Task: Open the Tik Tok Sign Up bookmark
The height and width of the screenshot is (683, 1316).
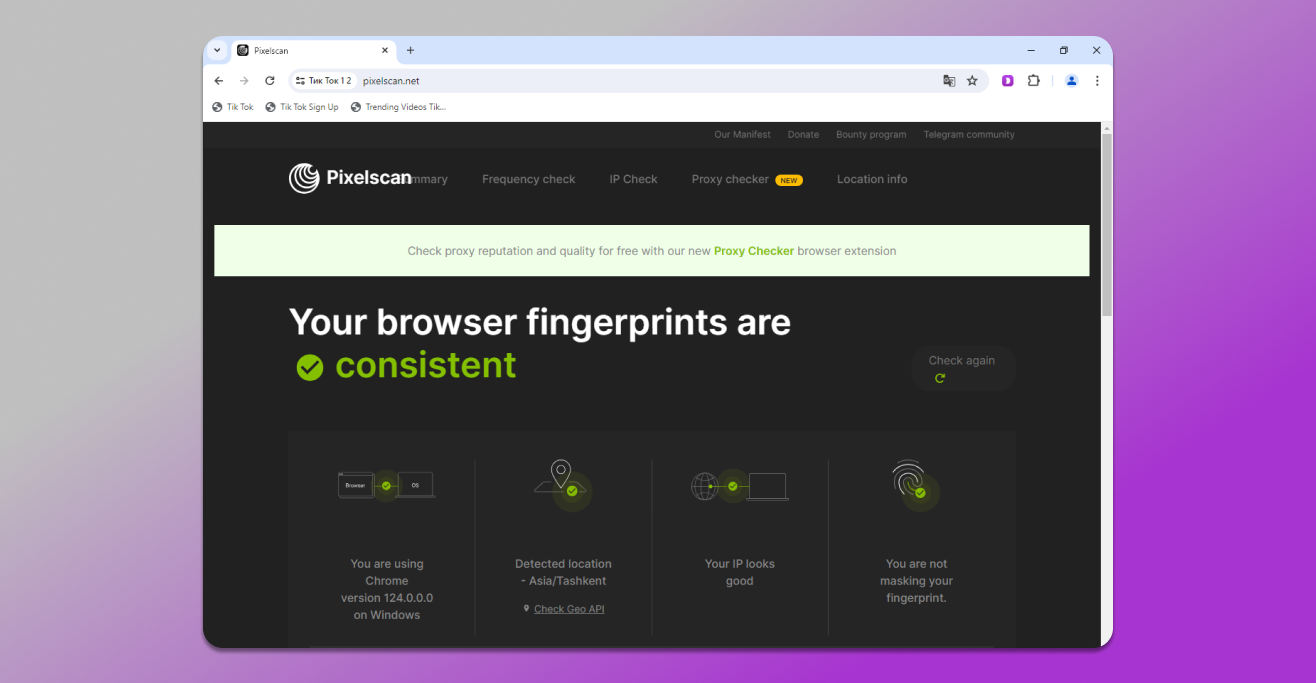Action: pos(308,107)
